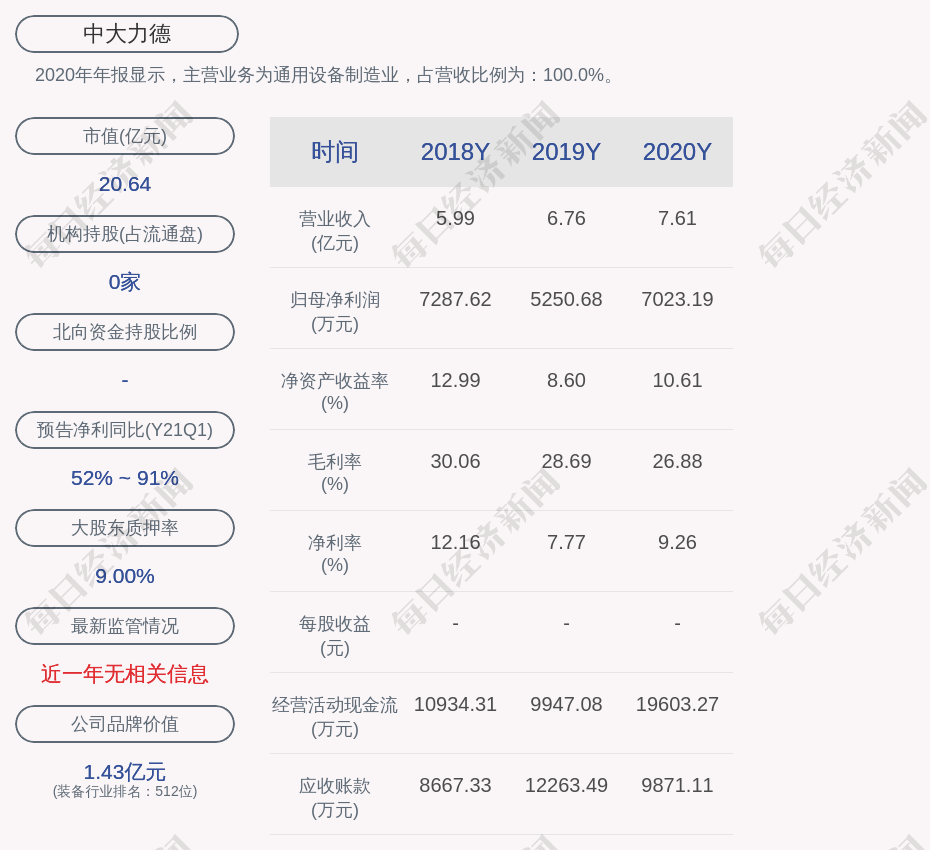Click the 最新监管情况 label pill
Image resolution: width=930 pixels, height=850 pixels.
pyautogui.click(x=125, y=626)
